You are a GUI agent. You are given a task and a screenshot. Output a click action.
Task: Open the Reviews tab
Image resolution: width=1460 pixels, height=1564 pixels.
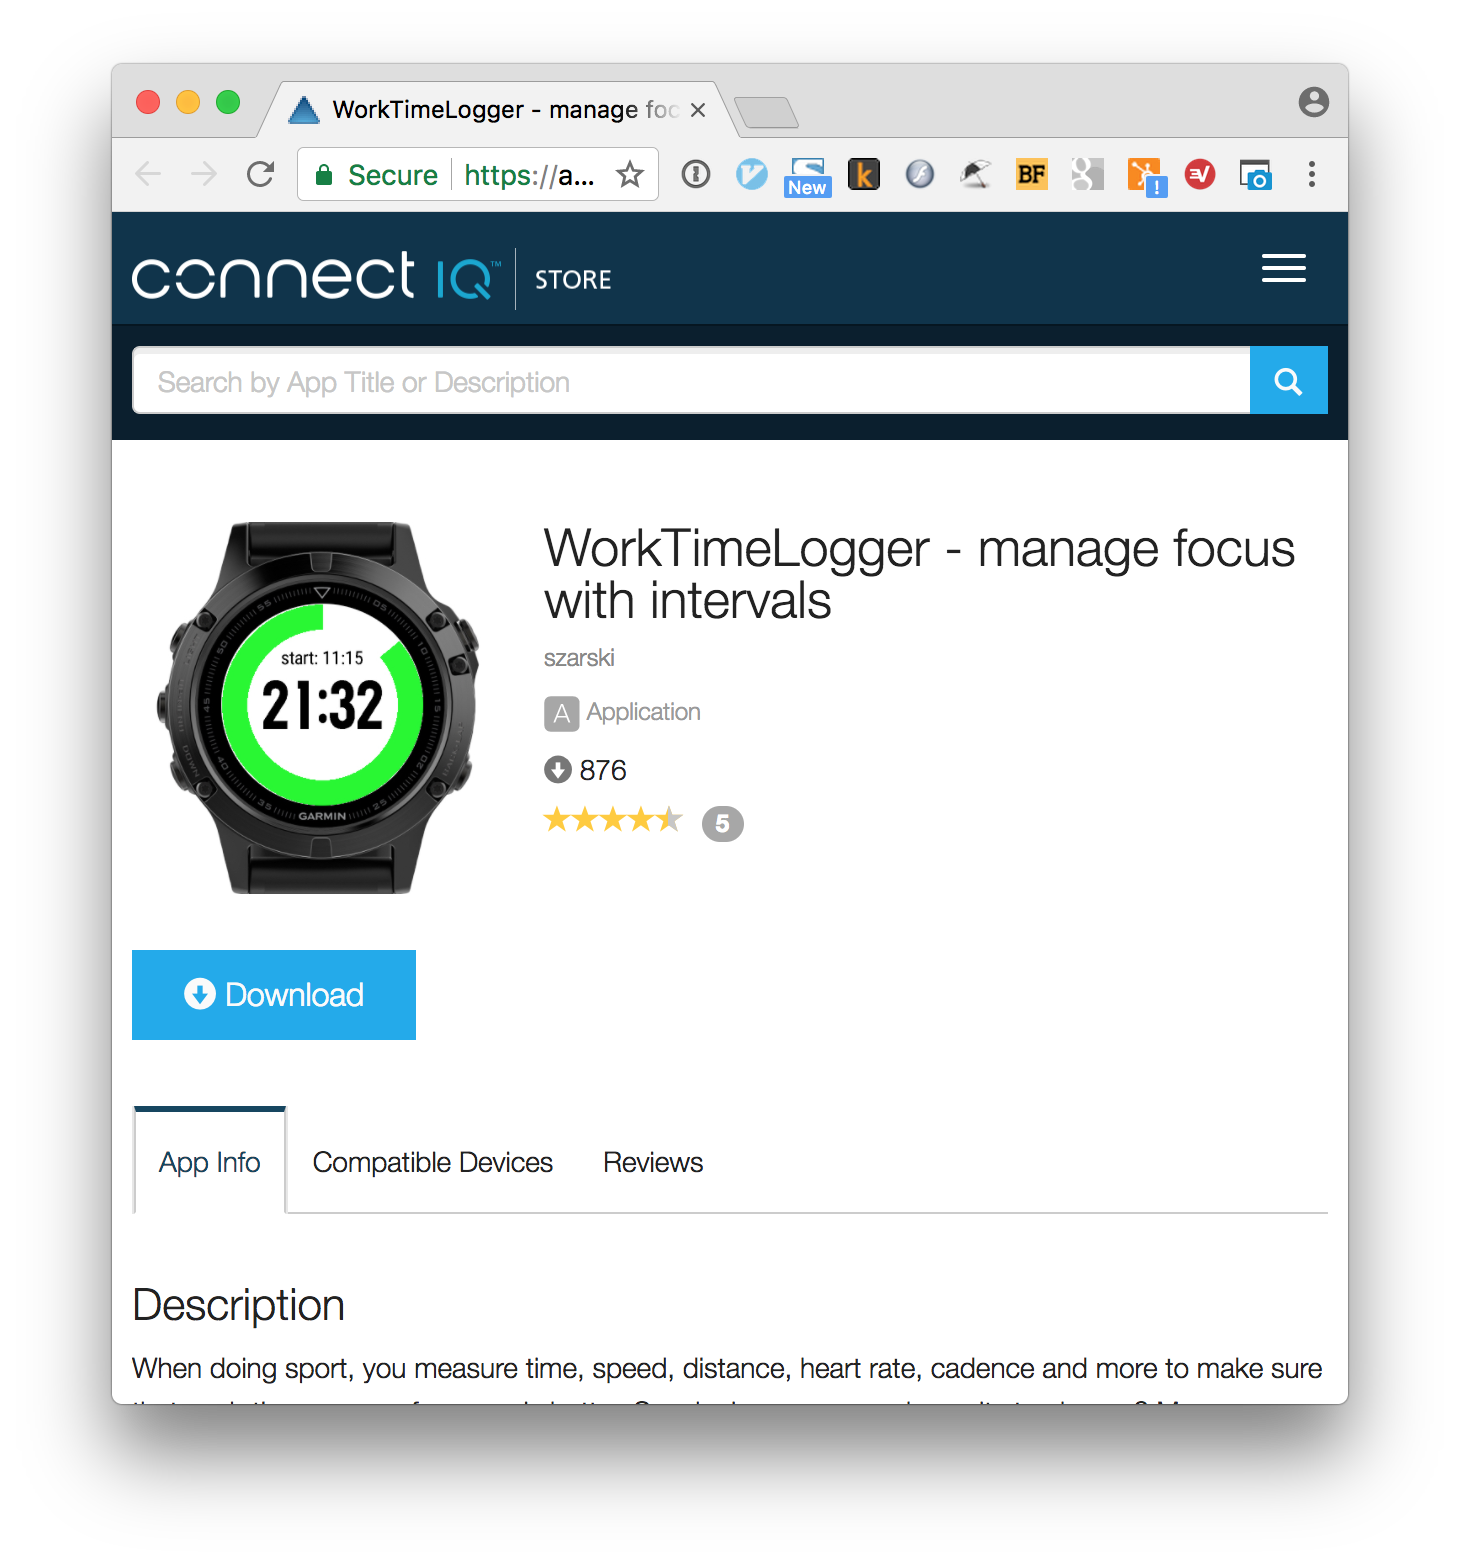tap(653, 1162)
